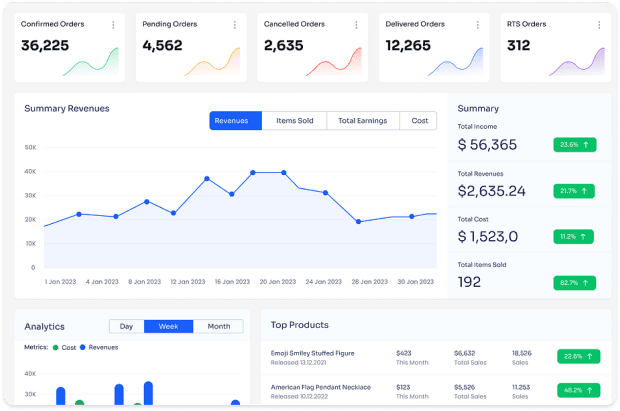Select Month view in Analytics
The image size is (620, 411).
tap(218, 326)
